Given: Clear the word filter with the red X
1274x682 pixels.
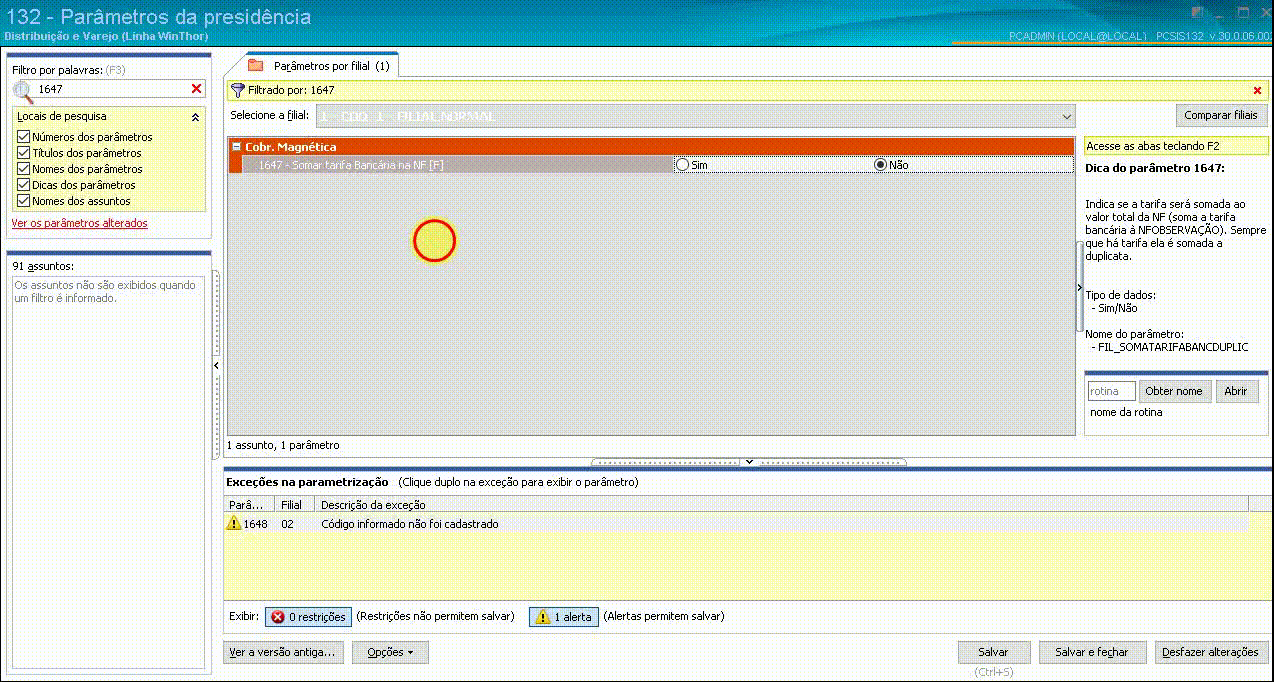Looking at the screenshot, I should (196, 90).
